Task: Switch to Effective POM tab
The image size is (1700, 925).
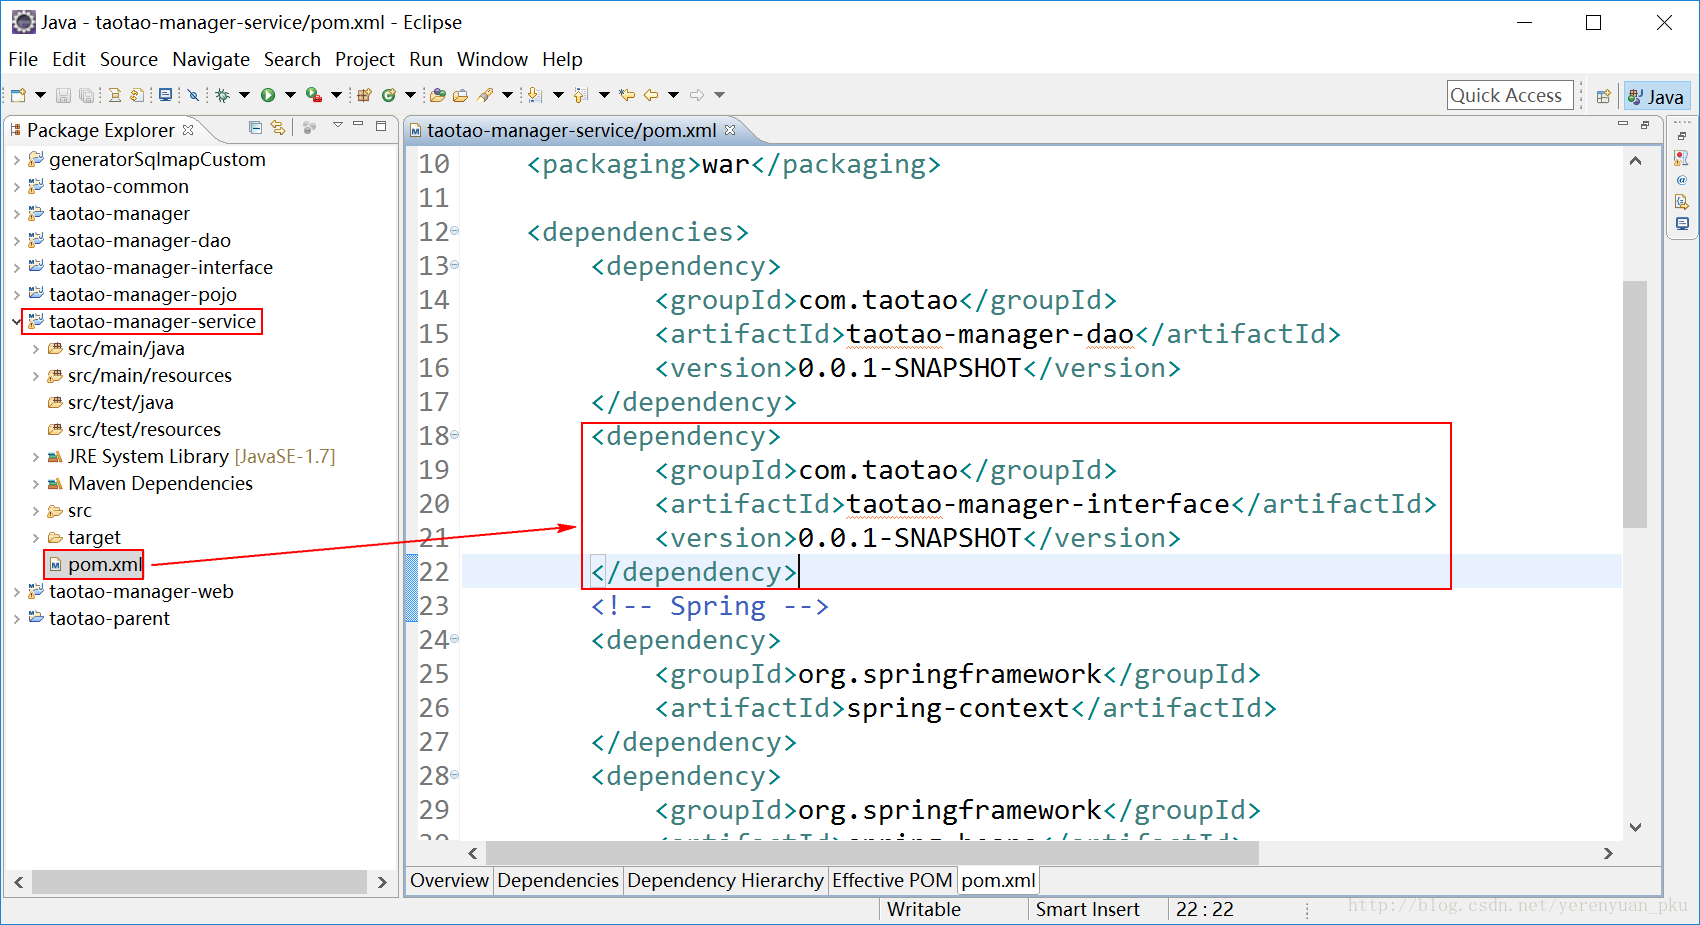Action: click(892, 880)
